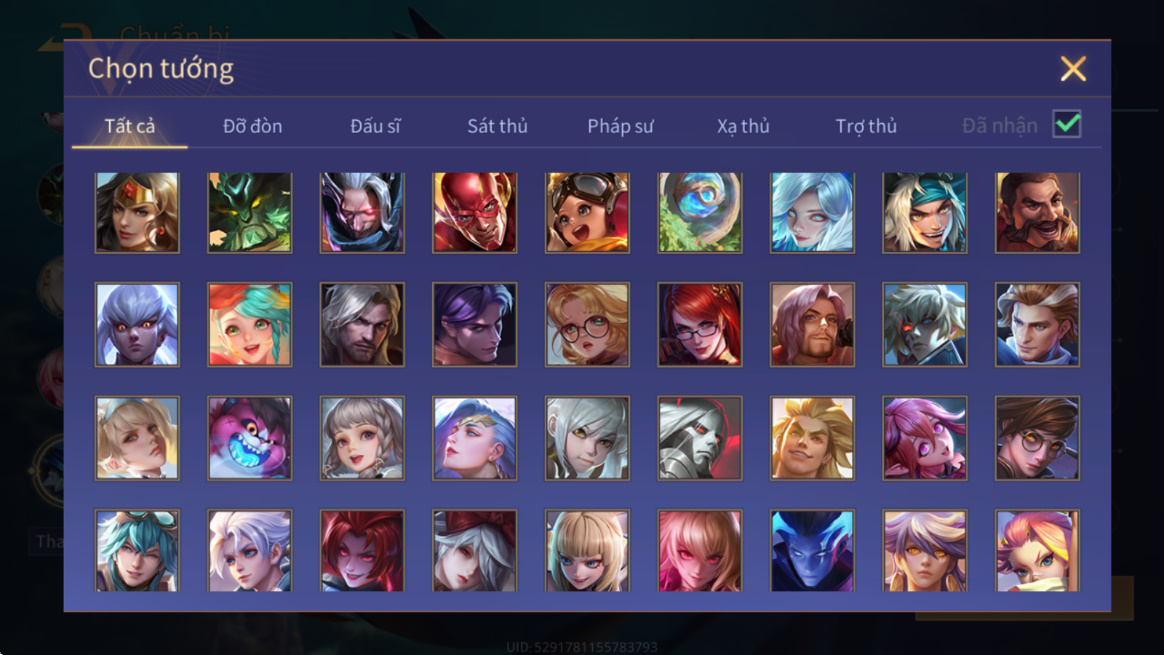Screen dimensions: 1164x655
Task: Choose the red Flash hero portrait
Action: (474, 213)
